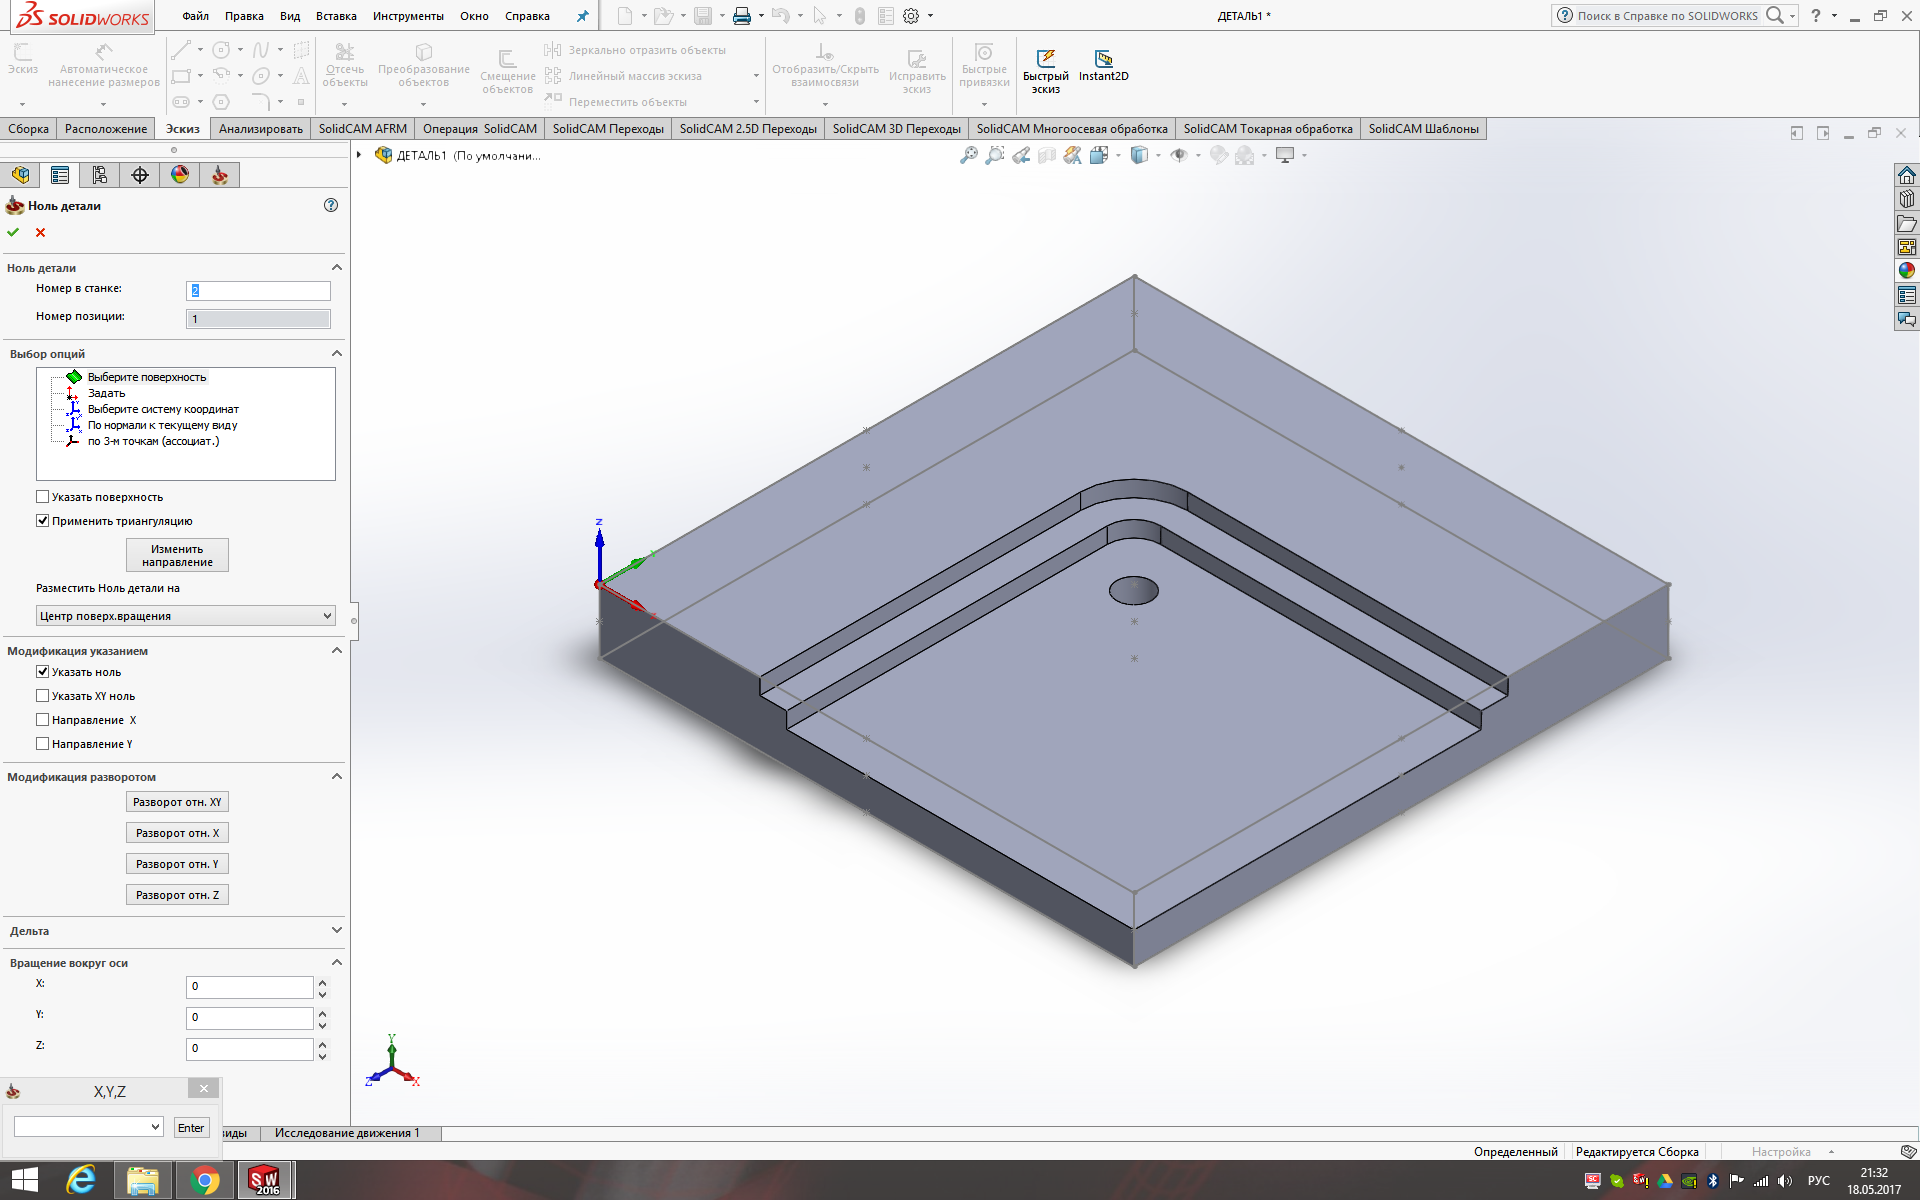Open Instant2D tool in the ribbon
Viewport: 1920px width, 1200px height.
pyautogui.click(x=1103, y=65)
